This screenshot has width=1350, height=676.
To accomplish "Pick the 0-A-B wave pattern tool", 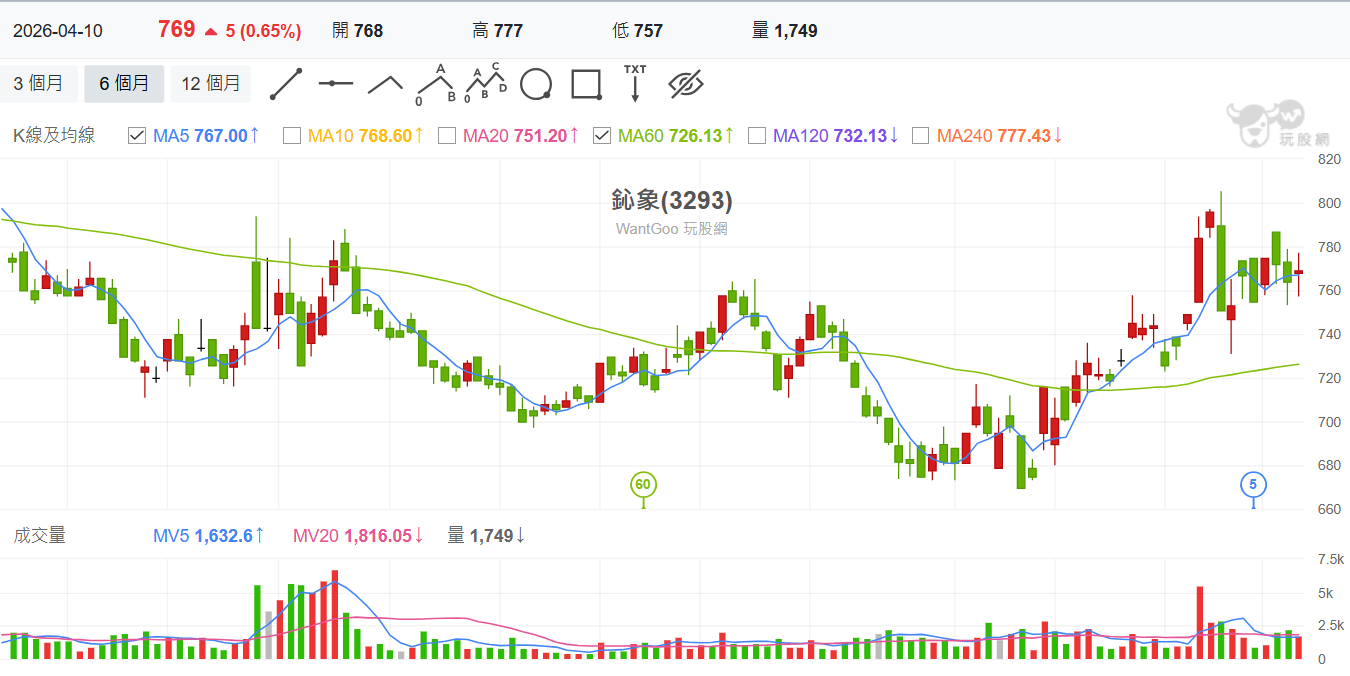I will click(436, 84).
